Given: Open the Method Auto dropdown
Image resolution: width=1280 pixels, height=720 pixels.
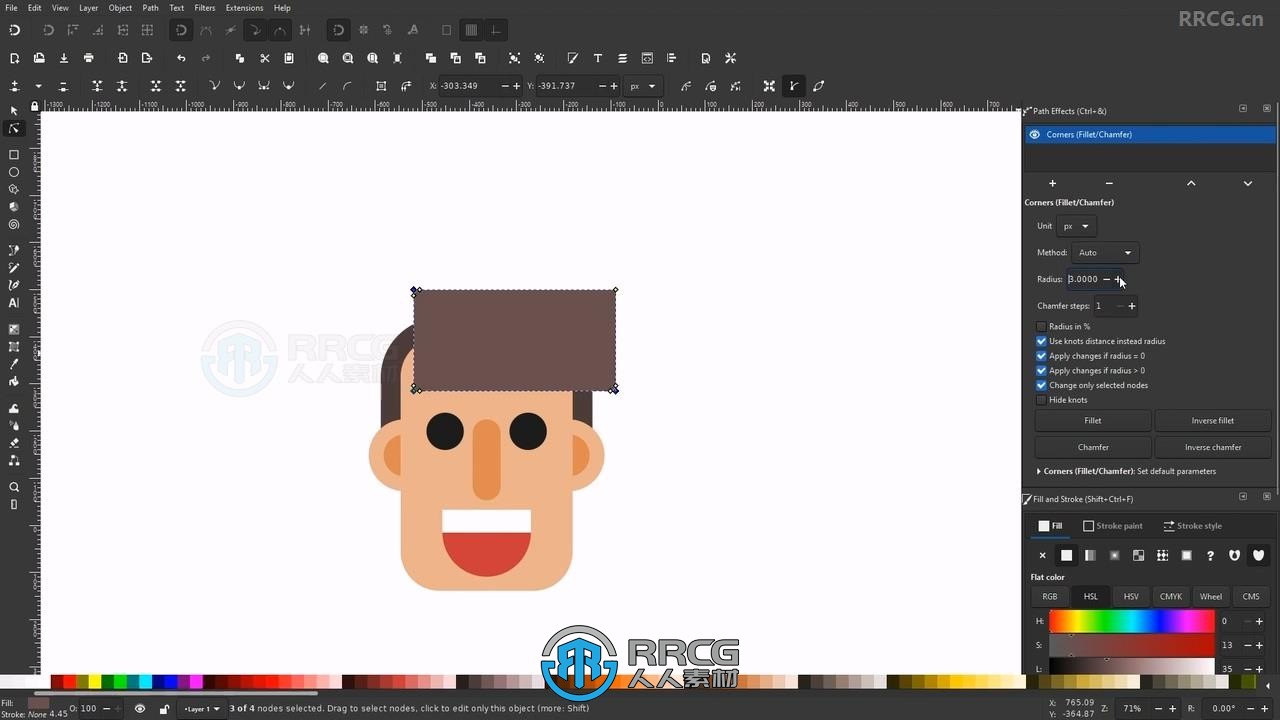Looking at the screenshot, I should [x=1105, y=252].
